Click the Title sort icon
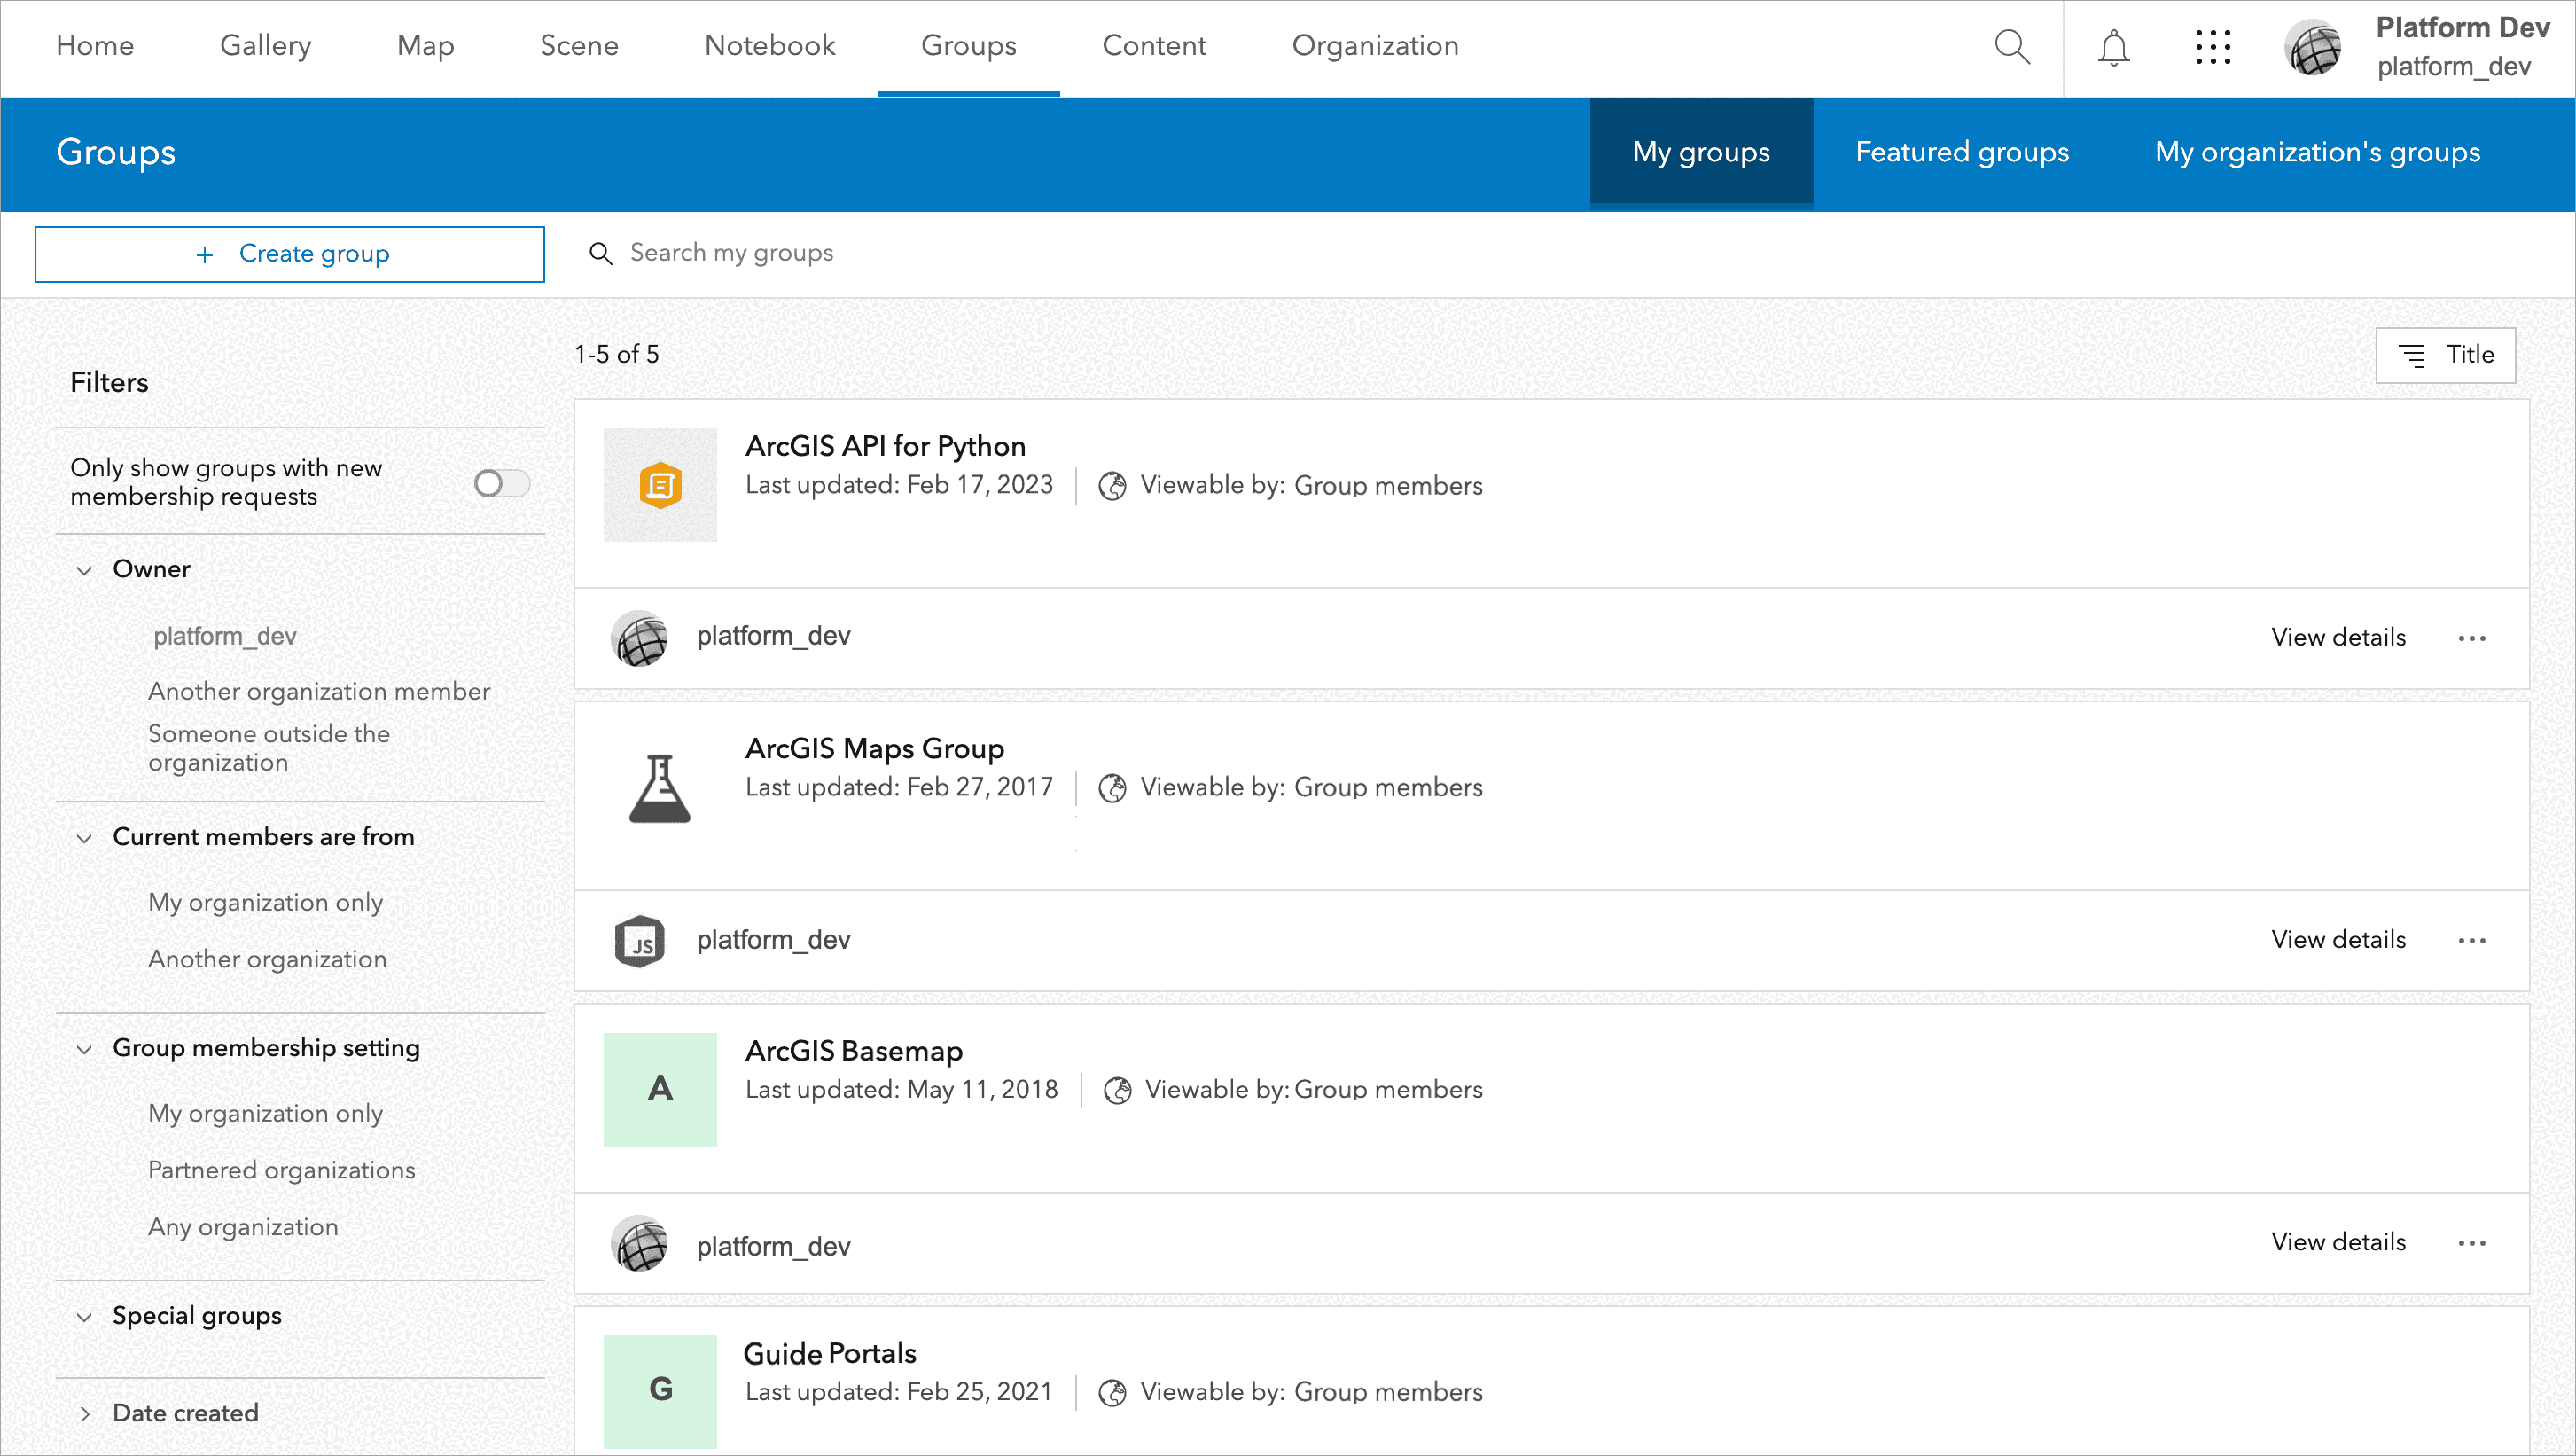This screenshot has height=1456, width=2576. tap(2414, 355)
